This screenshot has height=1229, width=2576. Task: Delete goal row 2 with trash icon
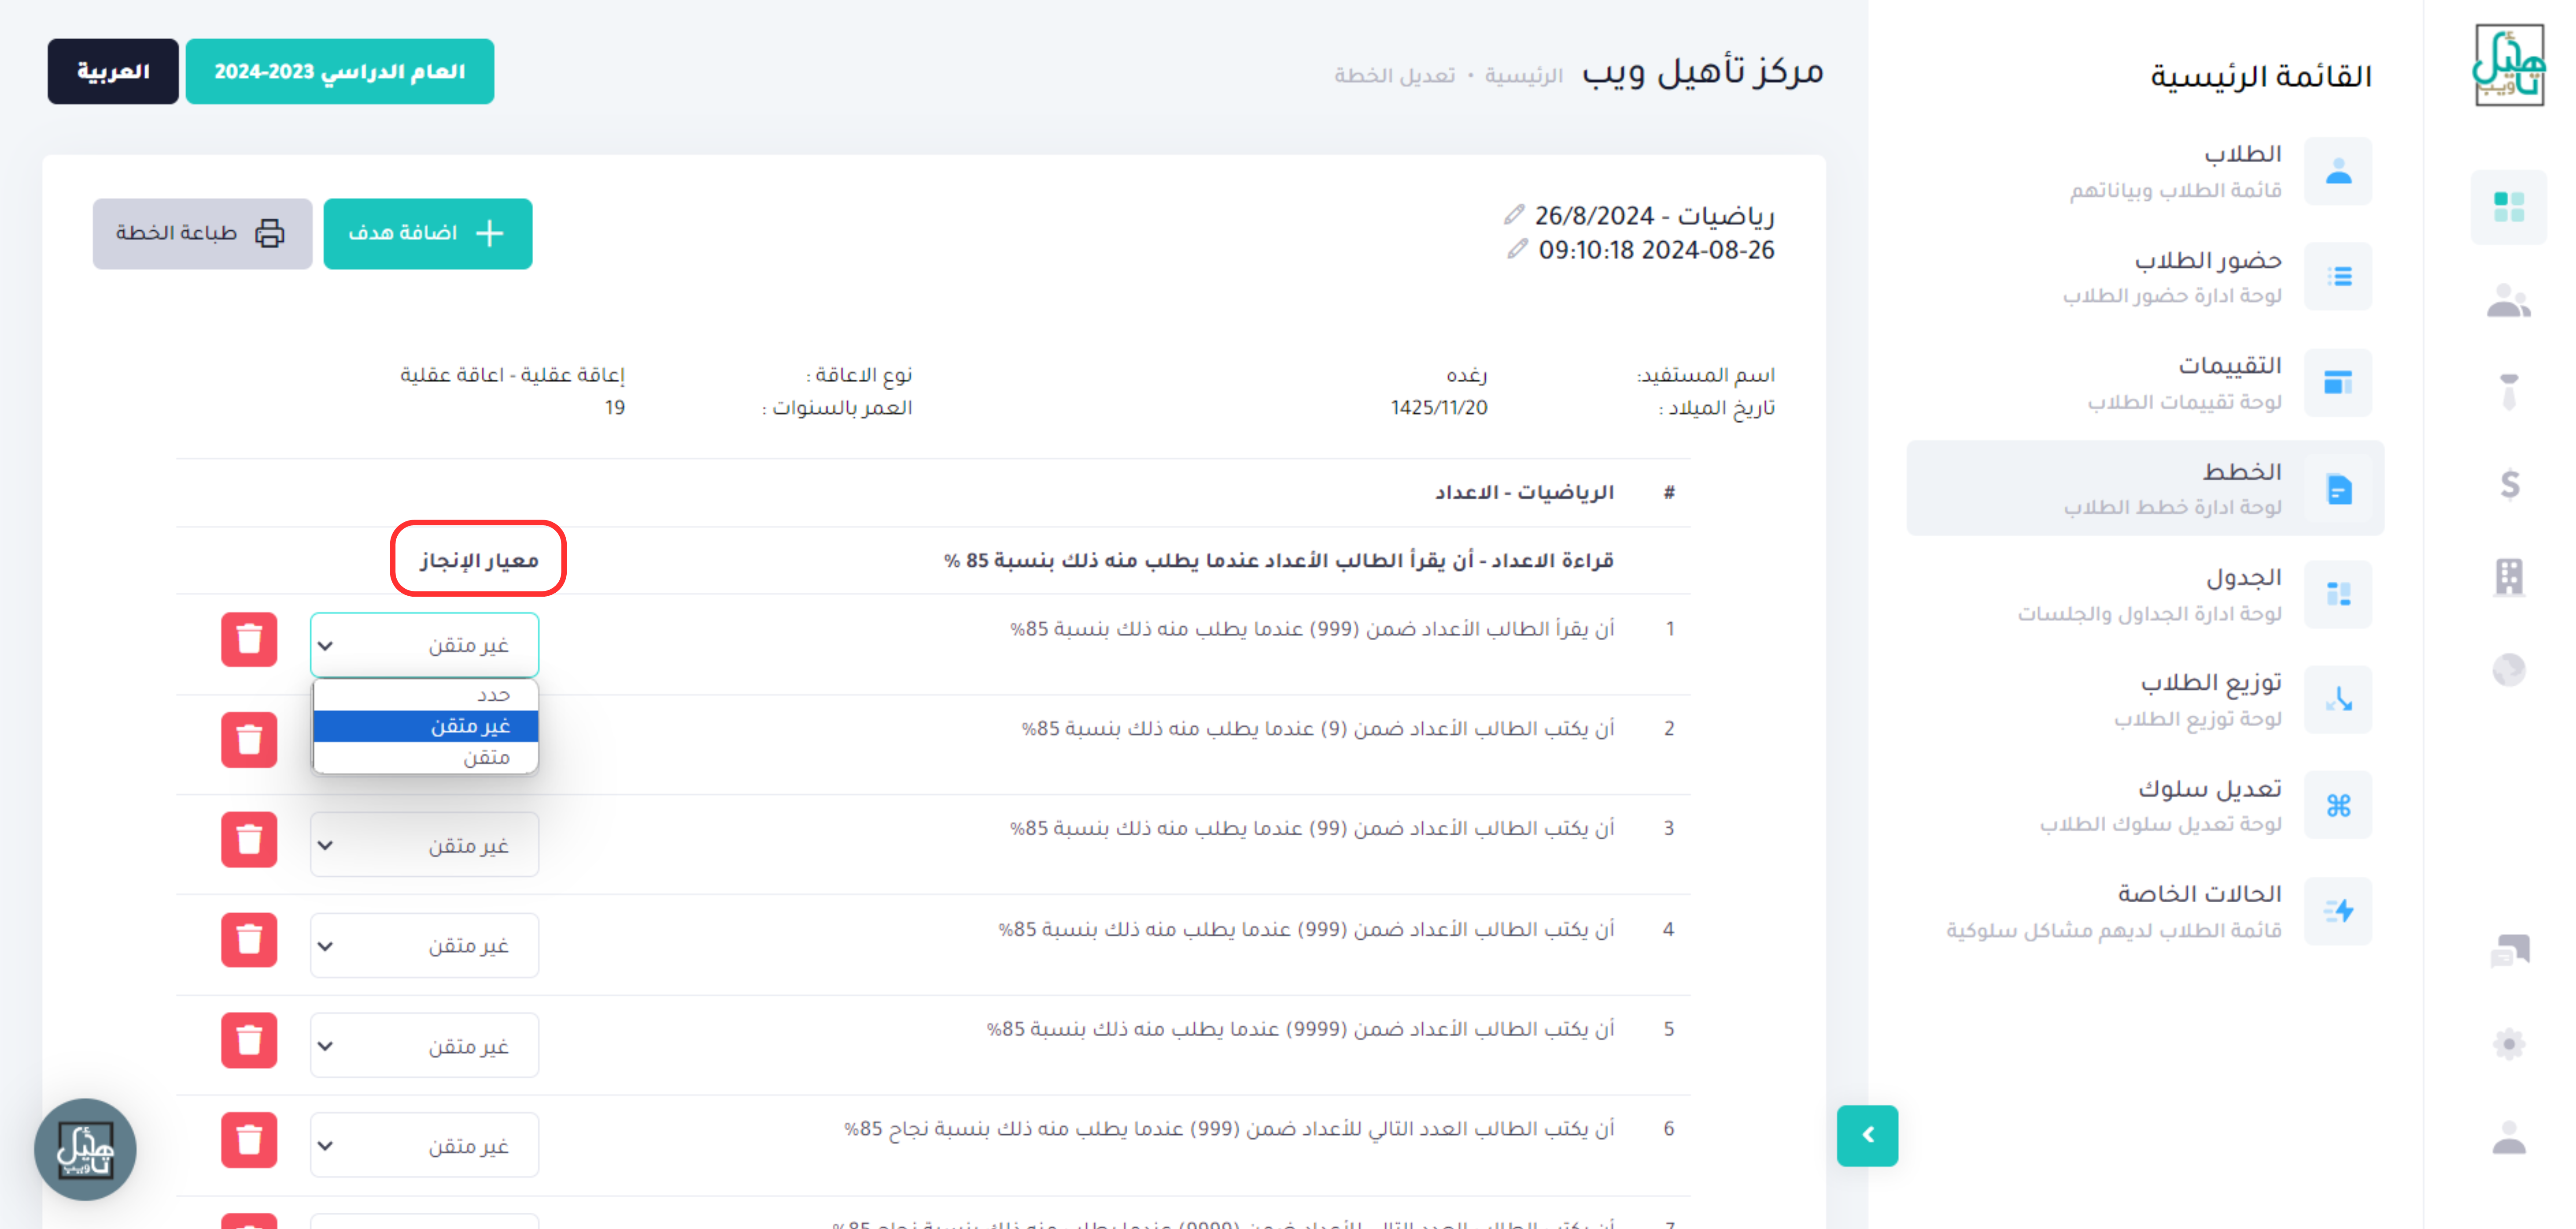click(x=249, y=740)
